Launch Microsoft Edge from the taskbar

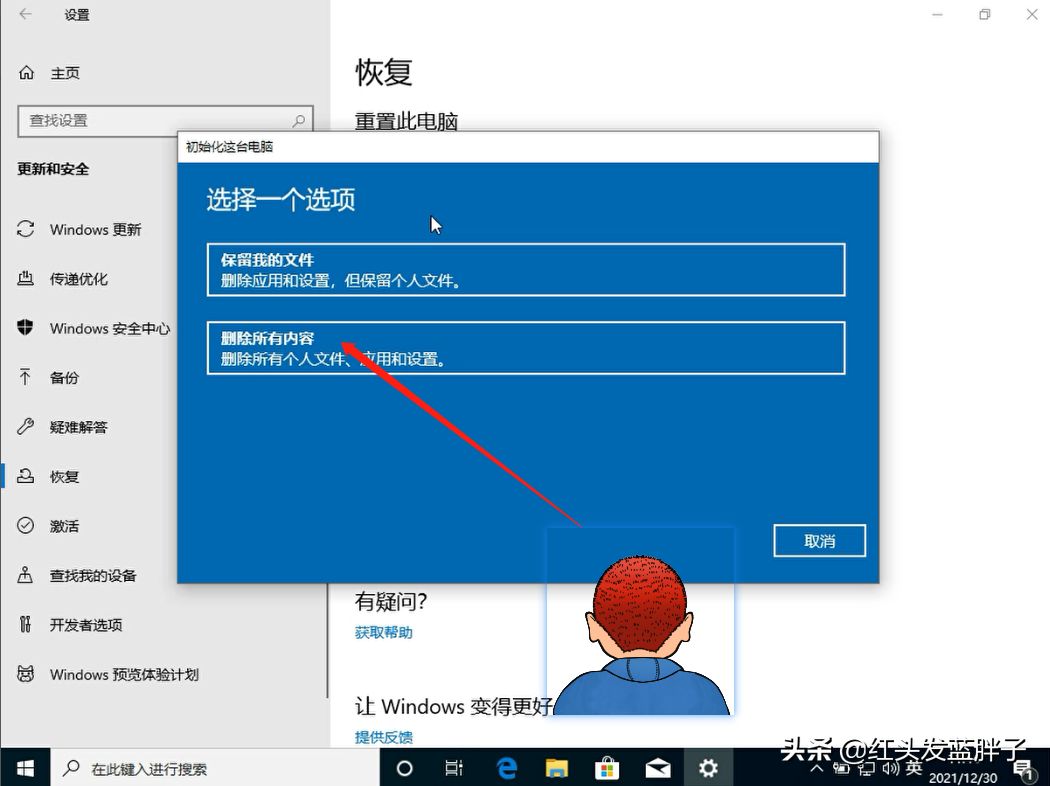click(506, 768)
